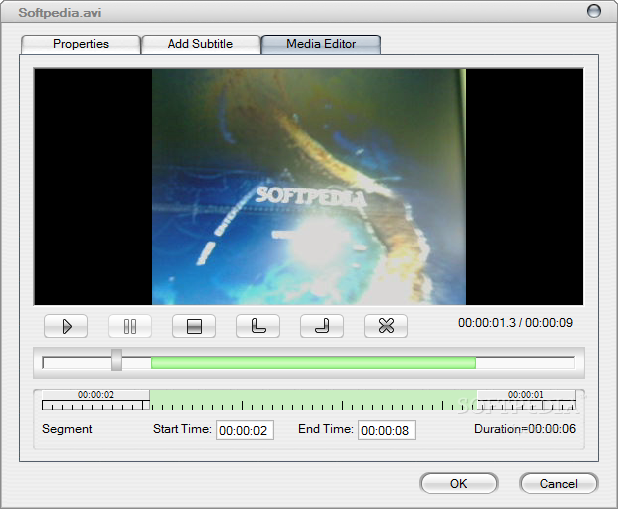Close window using round title bar button
Screen dimensions: 618x509
point(594,11)
